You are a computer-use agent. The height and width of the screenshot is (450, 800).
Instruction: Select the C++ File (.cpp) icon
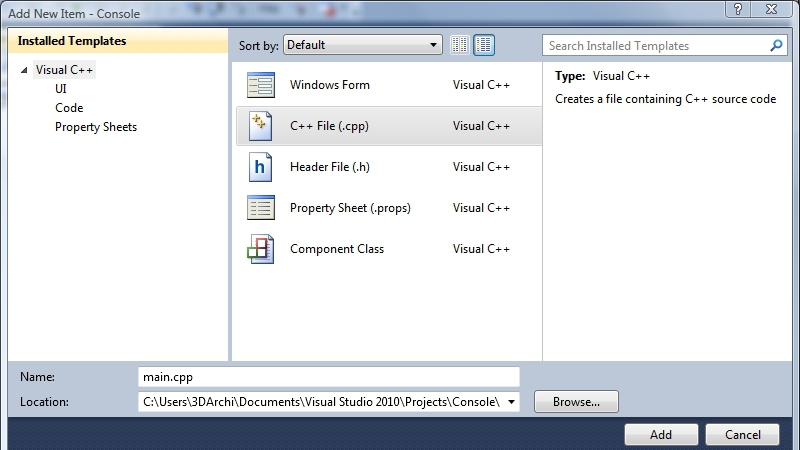pos(260,126)
